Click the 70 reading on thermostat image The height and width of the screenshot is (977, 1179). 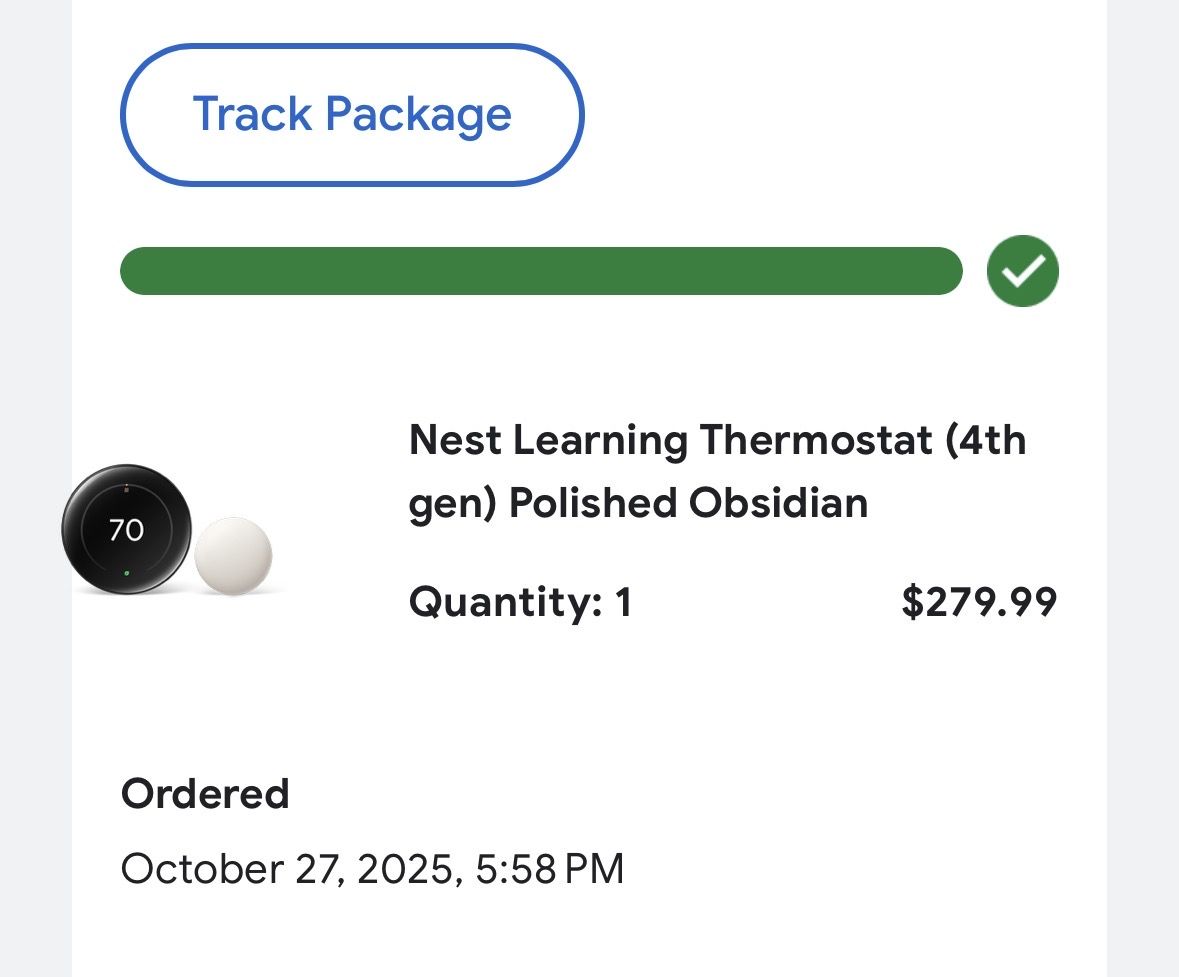[x=126, y=529]
